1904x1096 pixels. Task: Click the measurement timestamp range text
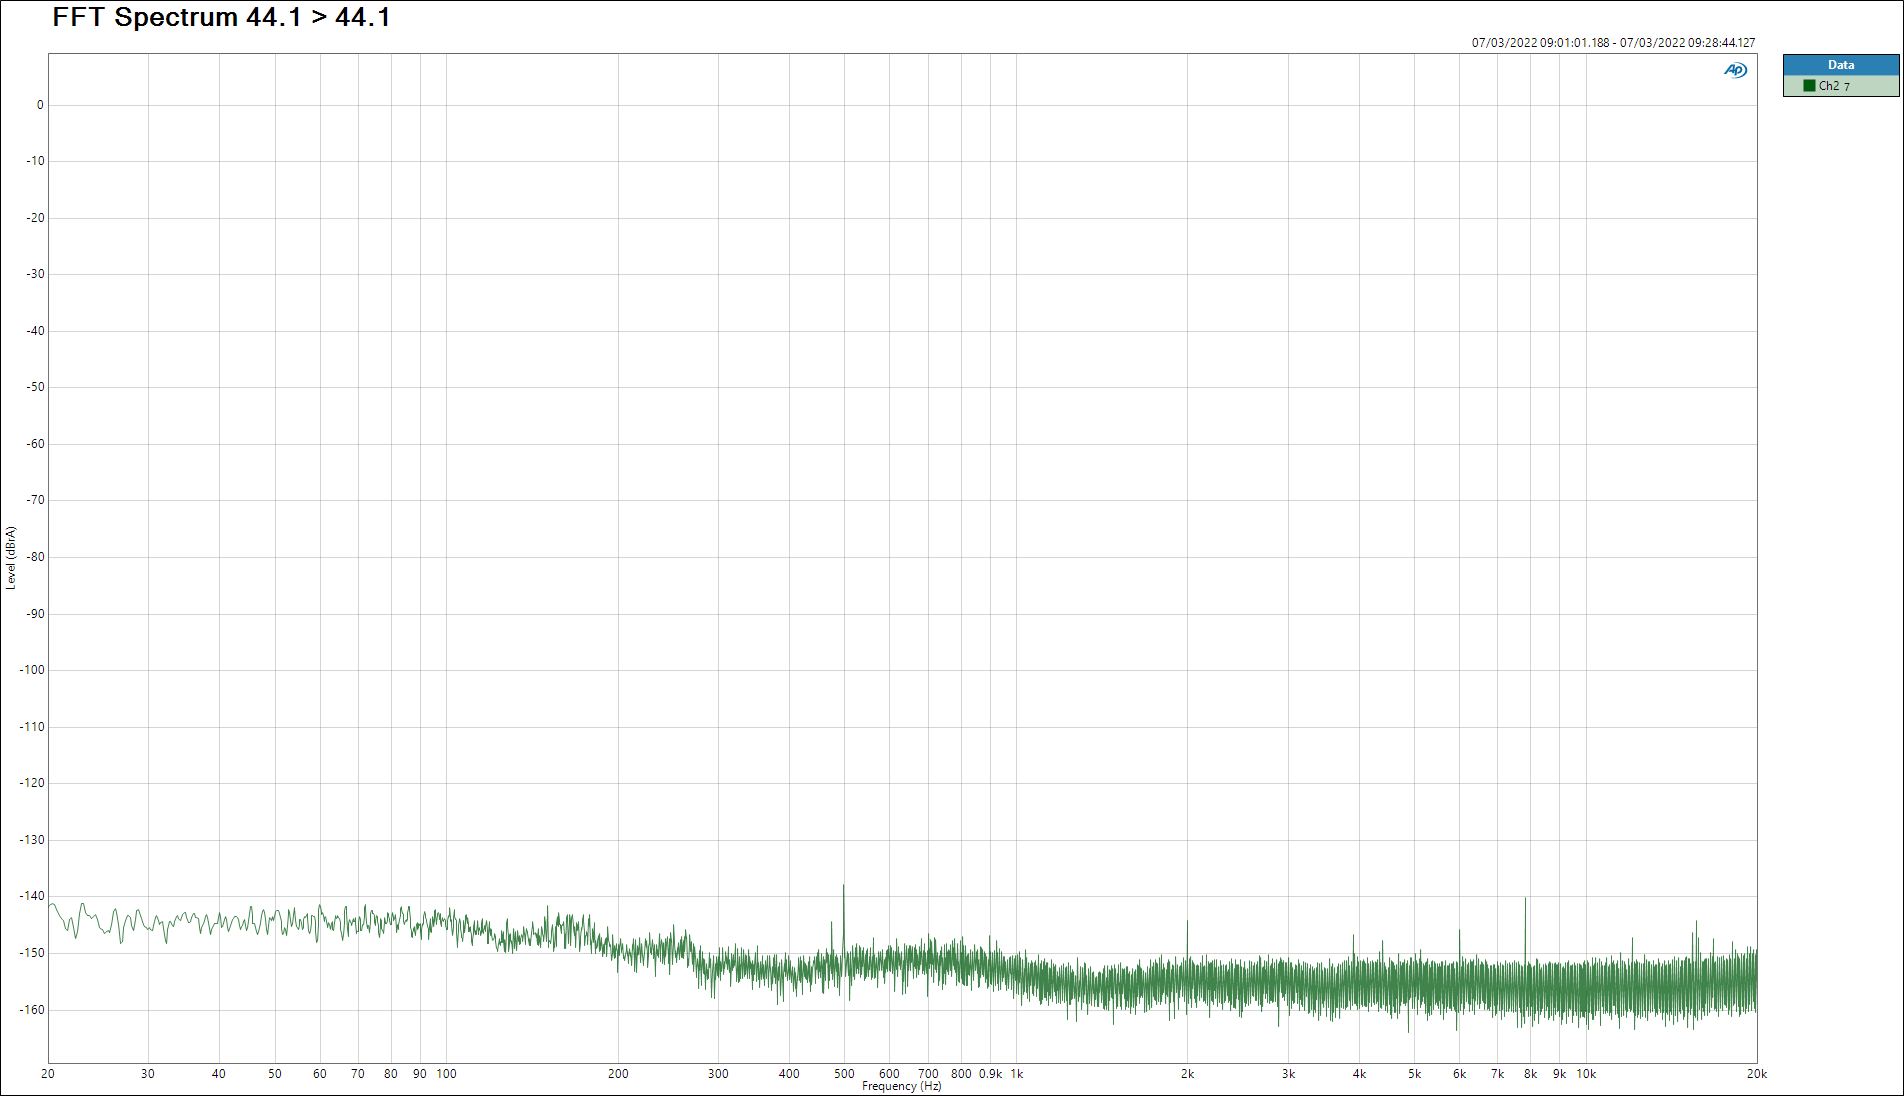[1612, 43]
